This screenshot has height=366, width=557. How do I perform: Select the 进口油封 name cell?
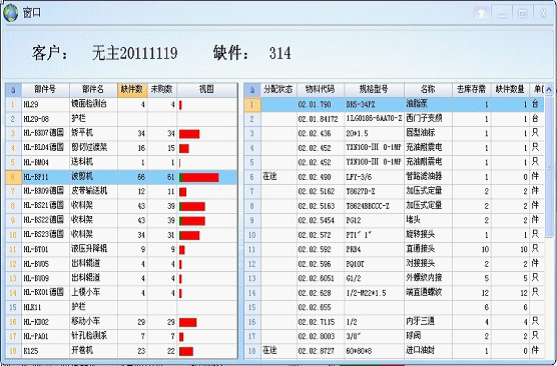[x=428, y=351]
